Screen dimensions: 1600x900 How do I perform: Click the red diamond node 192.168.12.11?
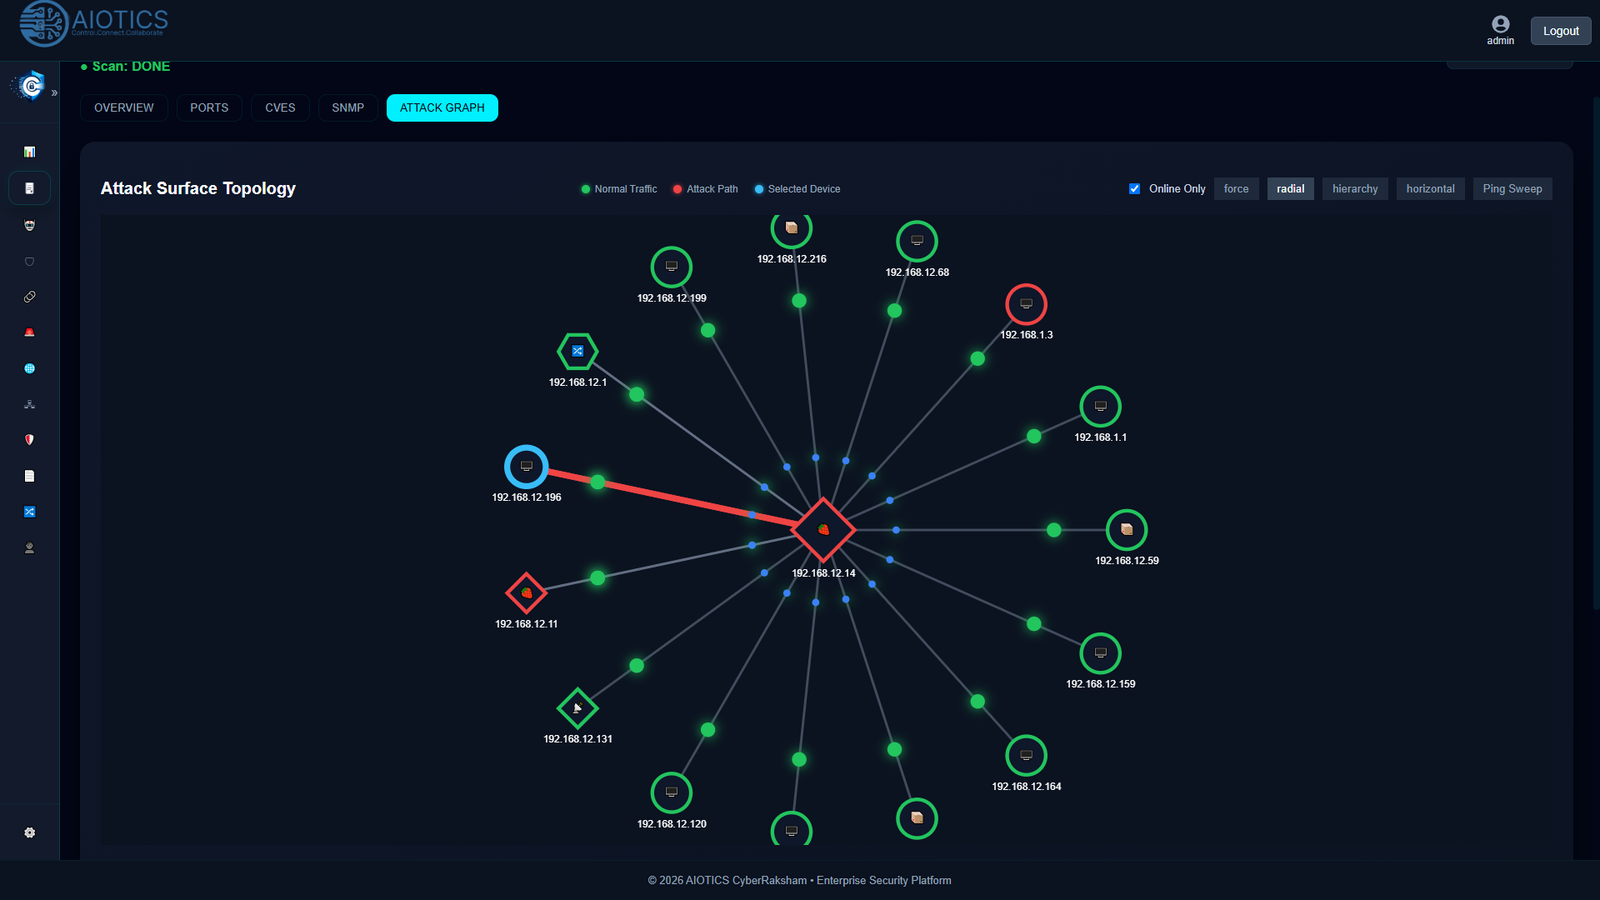click(x=526, y=593)
